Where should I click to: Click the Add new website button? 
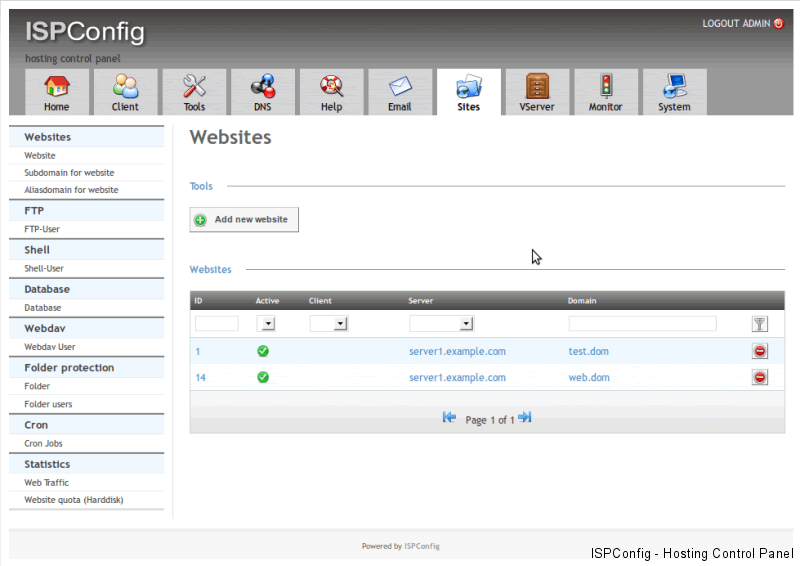[x=244, y=220]
